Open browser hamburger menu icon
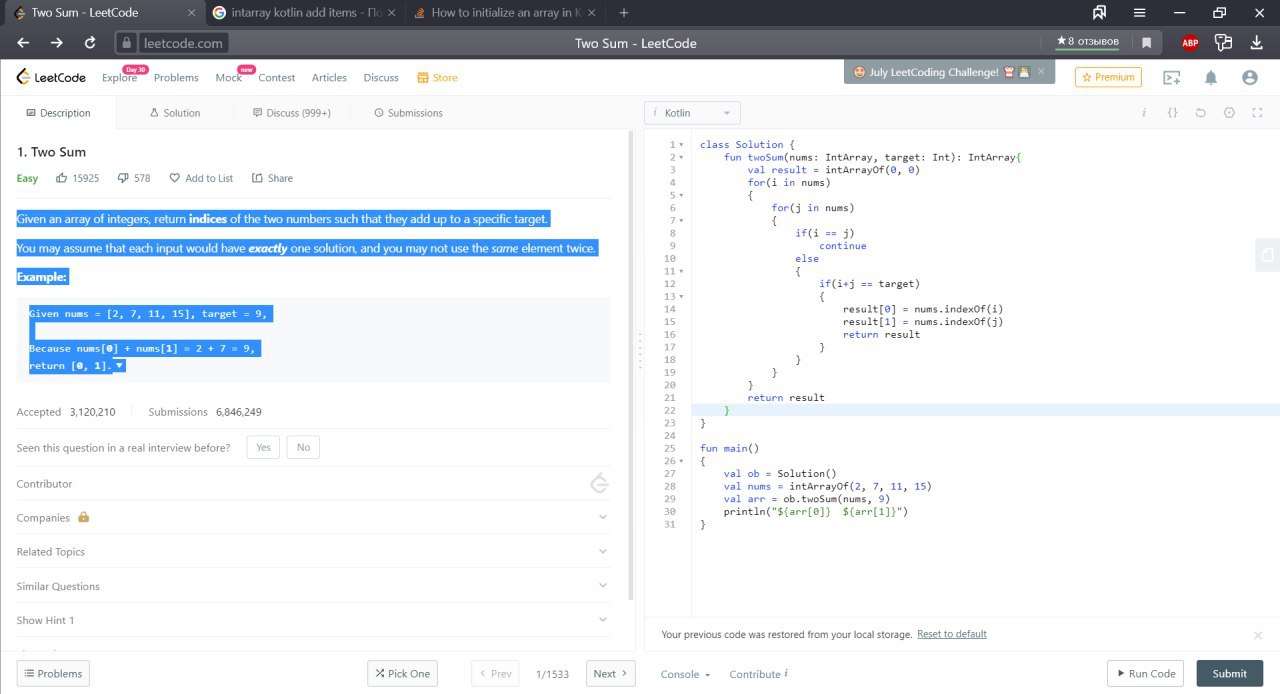Image resolution: width=1280 pixels, height=694 pixels. 1139,13
